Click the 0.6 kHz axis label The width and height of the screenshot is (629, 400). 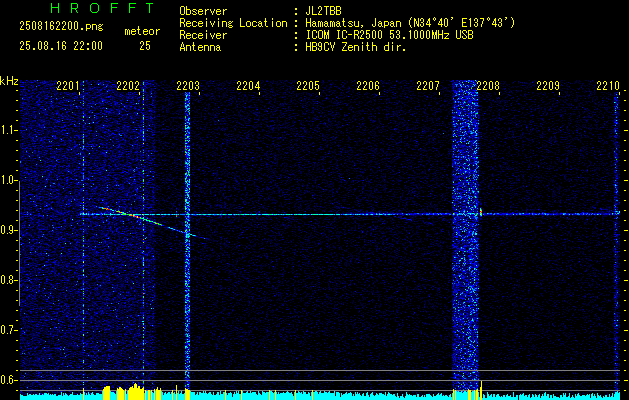pos(9,380)
